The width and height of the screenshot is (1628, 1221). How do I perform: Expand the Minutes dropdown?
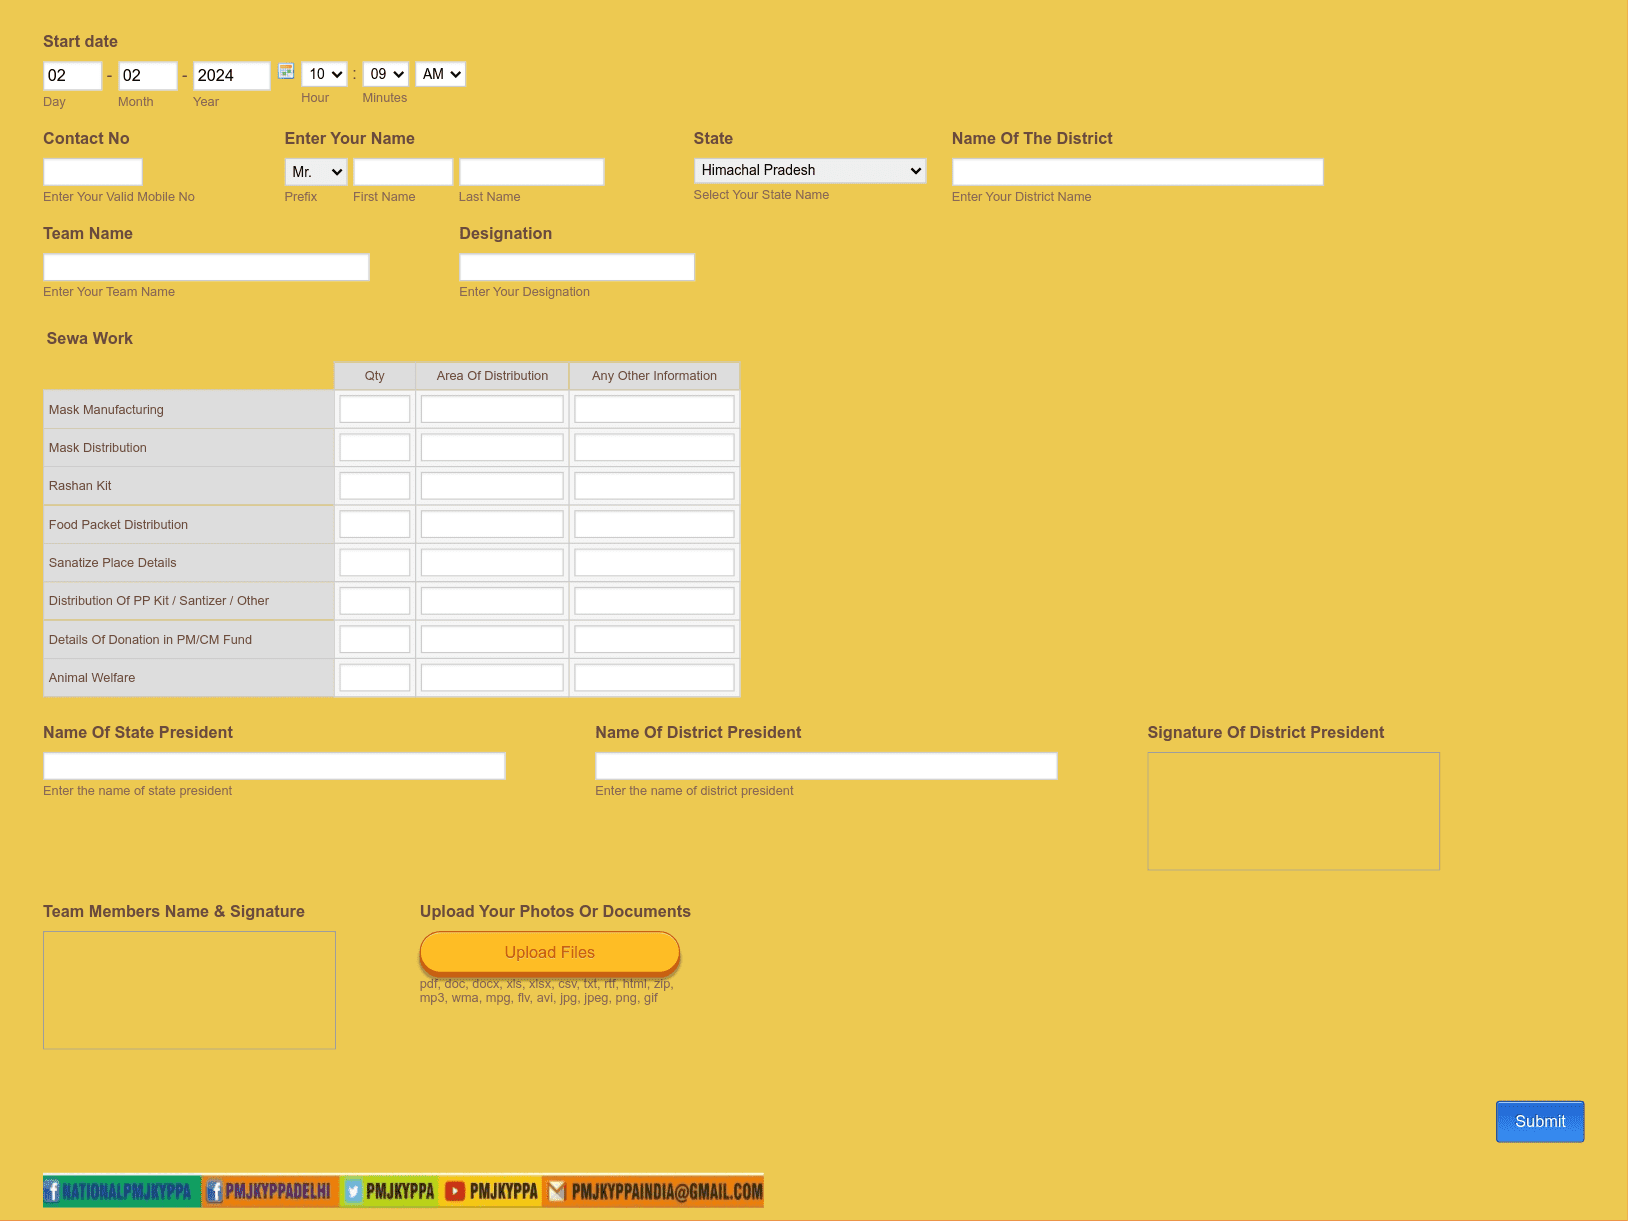click(x=386, y=74)
